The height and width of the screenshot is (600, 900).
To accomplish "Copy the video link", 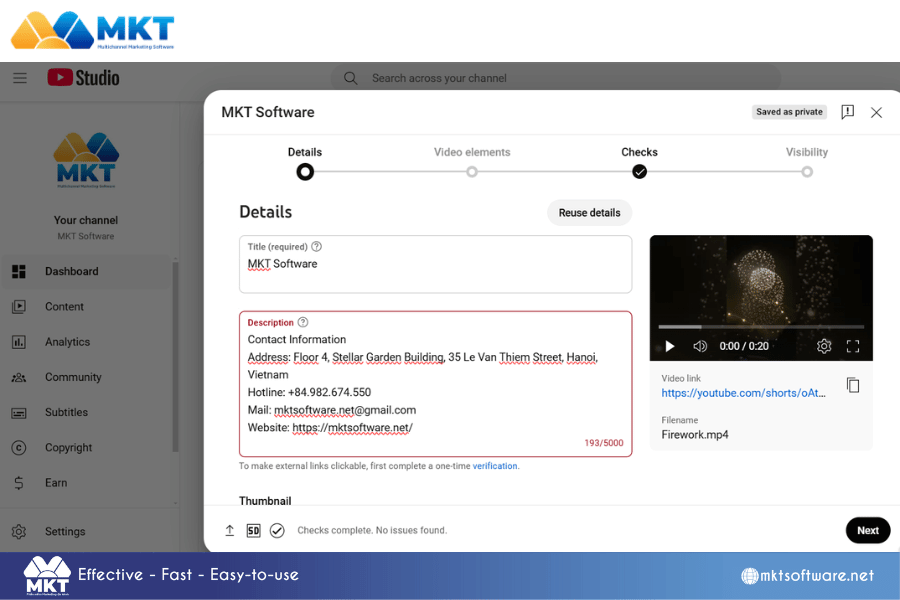I will tap(853, 385).
